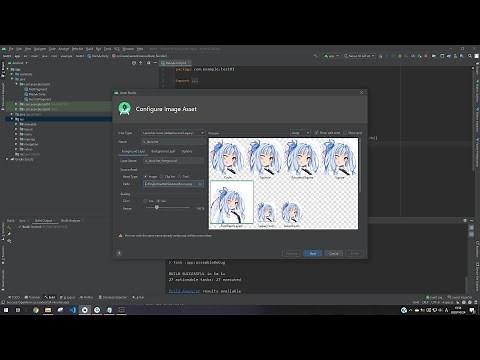This screenshot has width=480, height=360.
Task: Click the make project hammer icon
Action: [x=315, y=56]
